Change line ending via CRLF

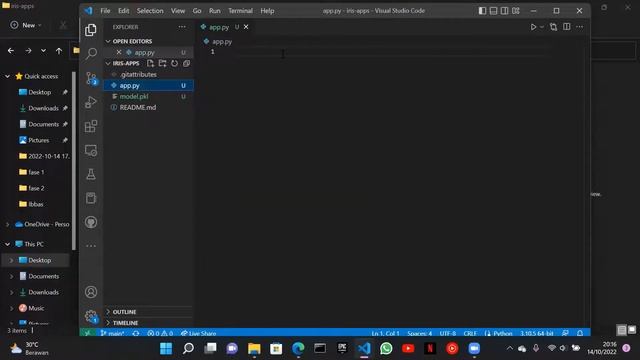pos(470,333)
